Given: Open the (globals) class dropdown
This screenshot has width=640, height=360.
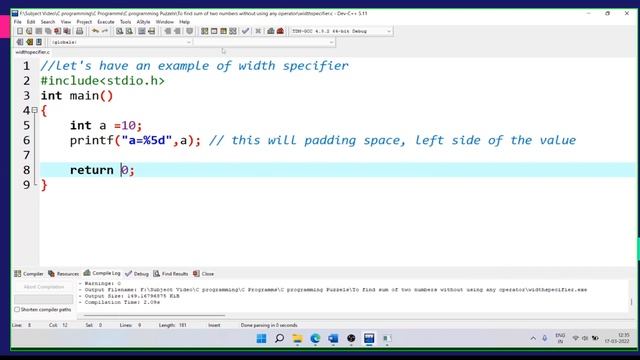Looking at the screenshot, I should coord(120,42).
